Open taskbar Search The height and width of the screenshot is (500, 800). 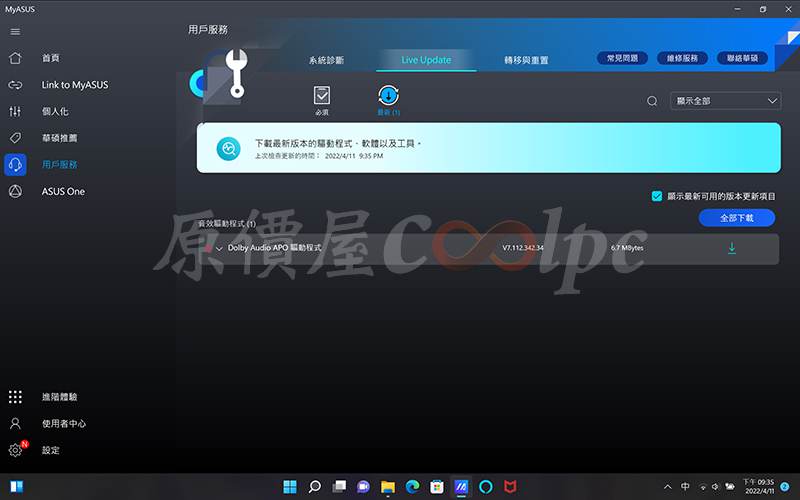click(315, 487)
